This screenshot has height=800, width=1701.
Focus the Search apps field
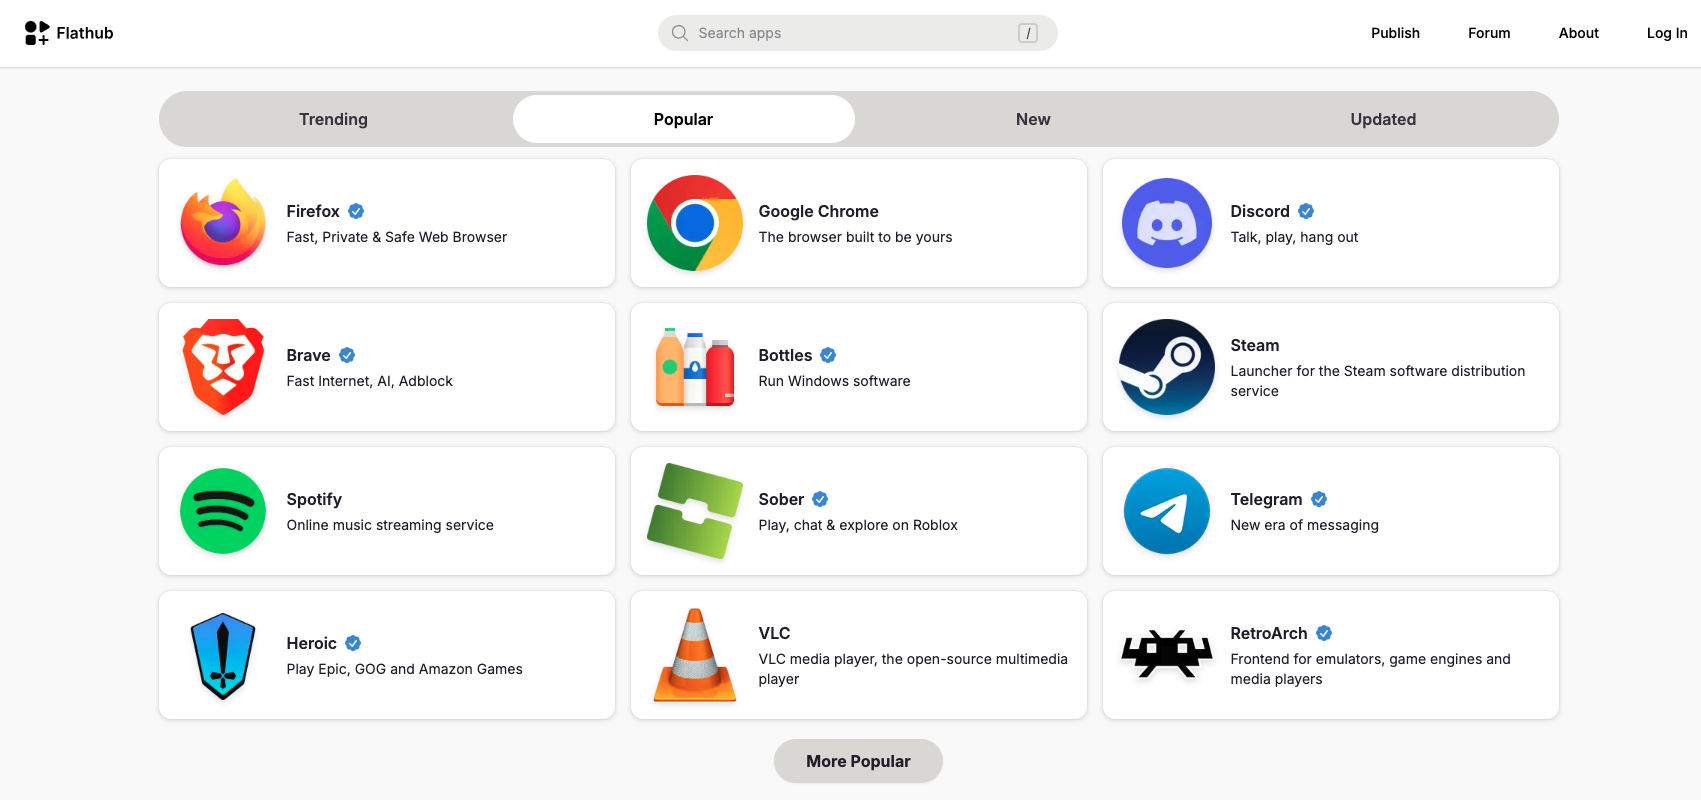[x=858, y=33]
